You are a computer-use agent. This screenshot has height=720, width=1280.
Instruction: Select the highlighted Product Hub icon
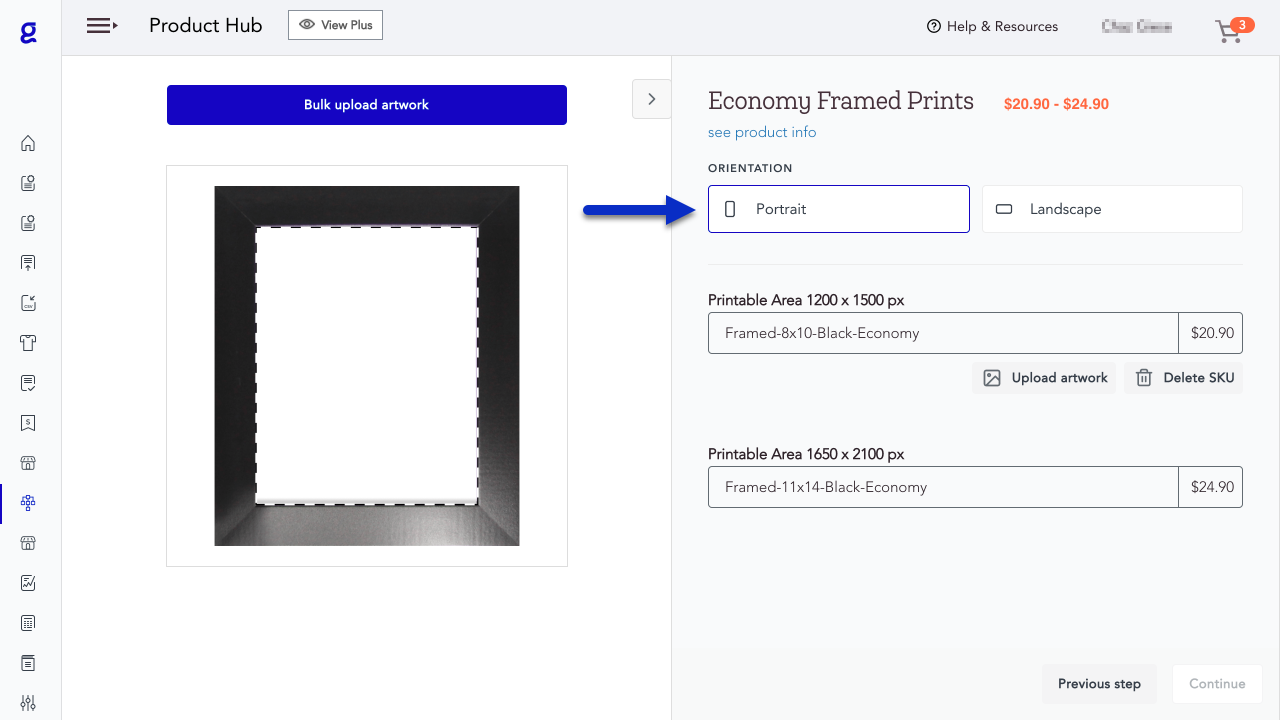tap(27, 503)
